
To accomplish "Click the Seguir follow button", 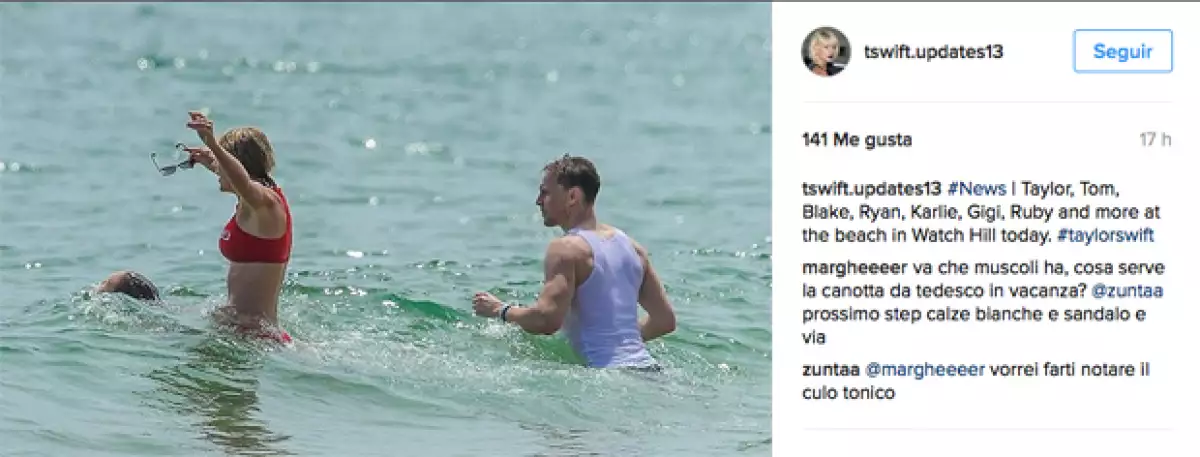I will pos(1123,51).
